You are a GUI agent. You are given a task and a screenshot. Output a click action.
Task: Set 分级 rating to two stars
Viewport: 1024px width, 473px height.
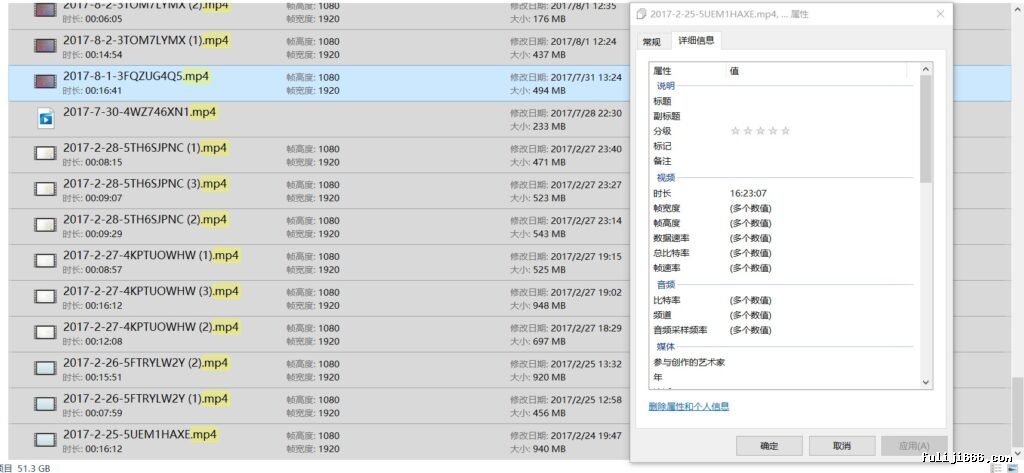[x=748, y=131]
